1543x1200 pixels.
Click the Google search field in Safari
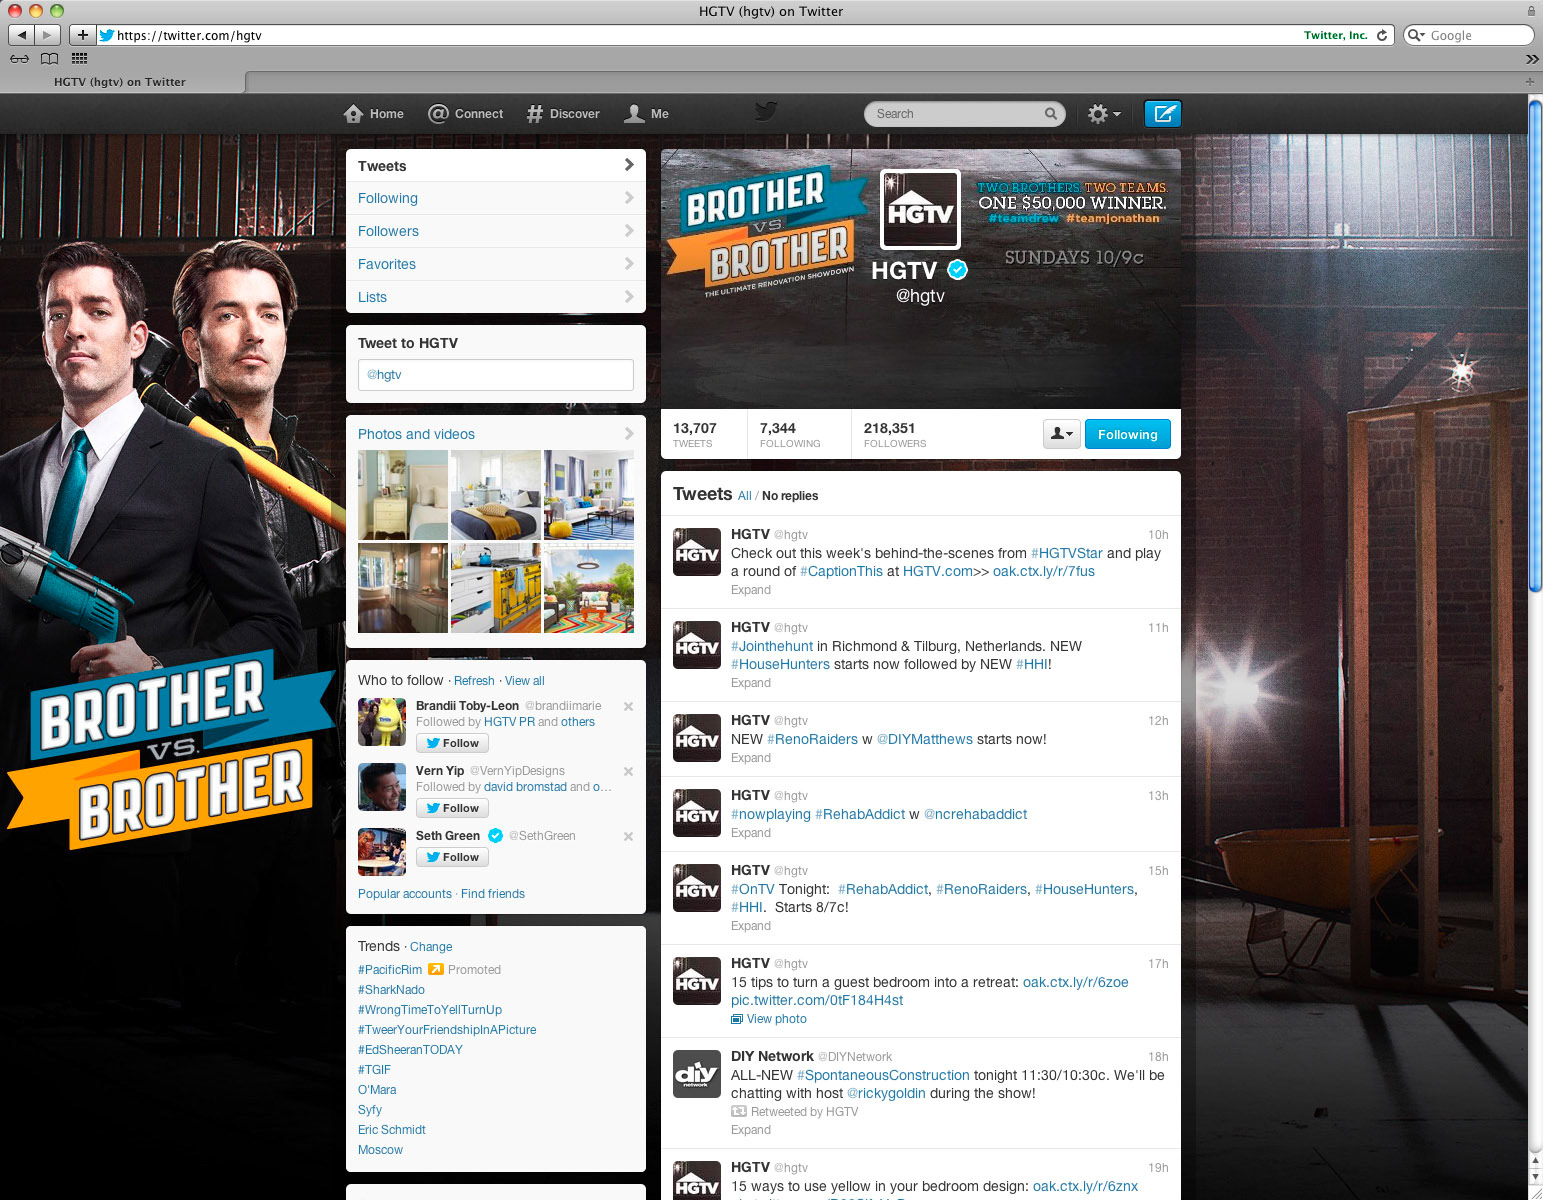pyautogui.click(x=1468, y=35)
